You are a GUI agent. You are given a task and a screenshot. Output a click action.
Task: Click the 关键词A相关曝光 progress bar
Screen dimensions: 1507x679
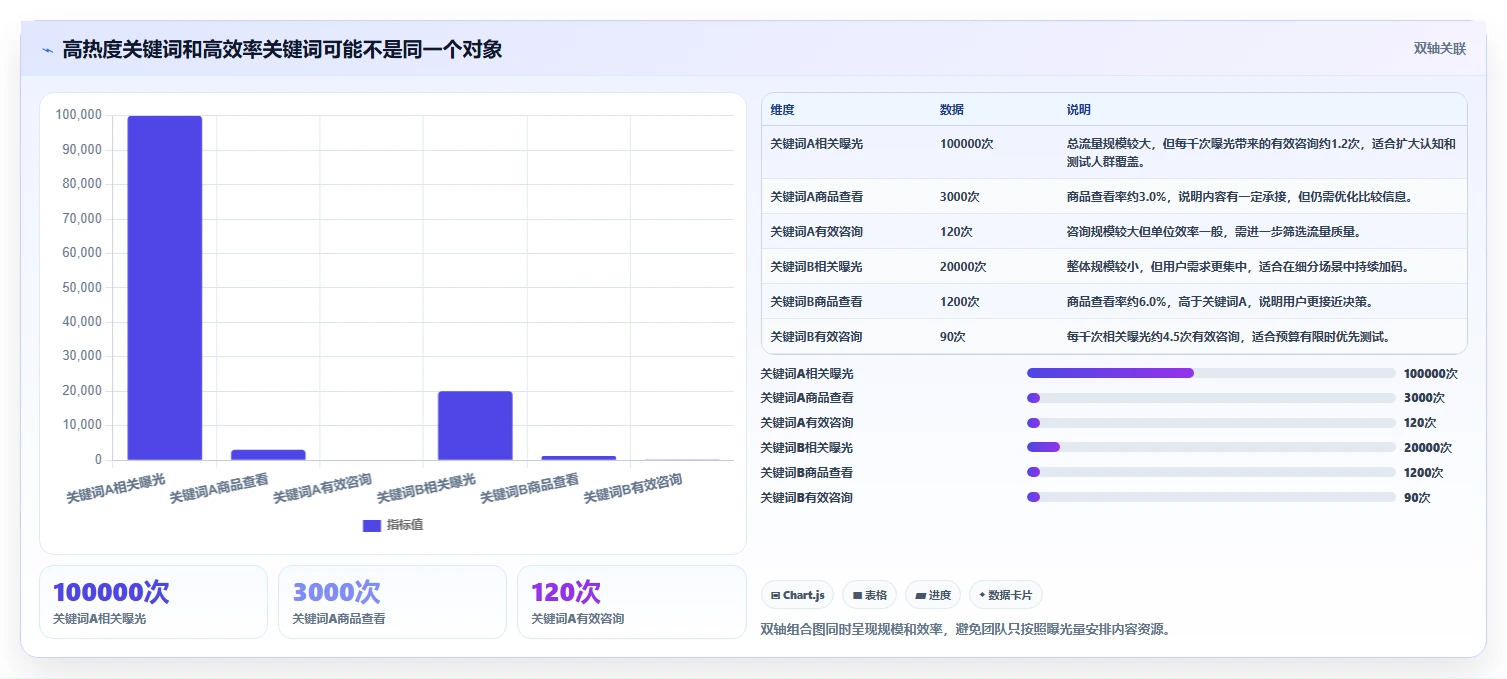point(1211,373)
